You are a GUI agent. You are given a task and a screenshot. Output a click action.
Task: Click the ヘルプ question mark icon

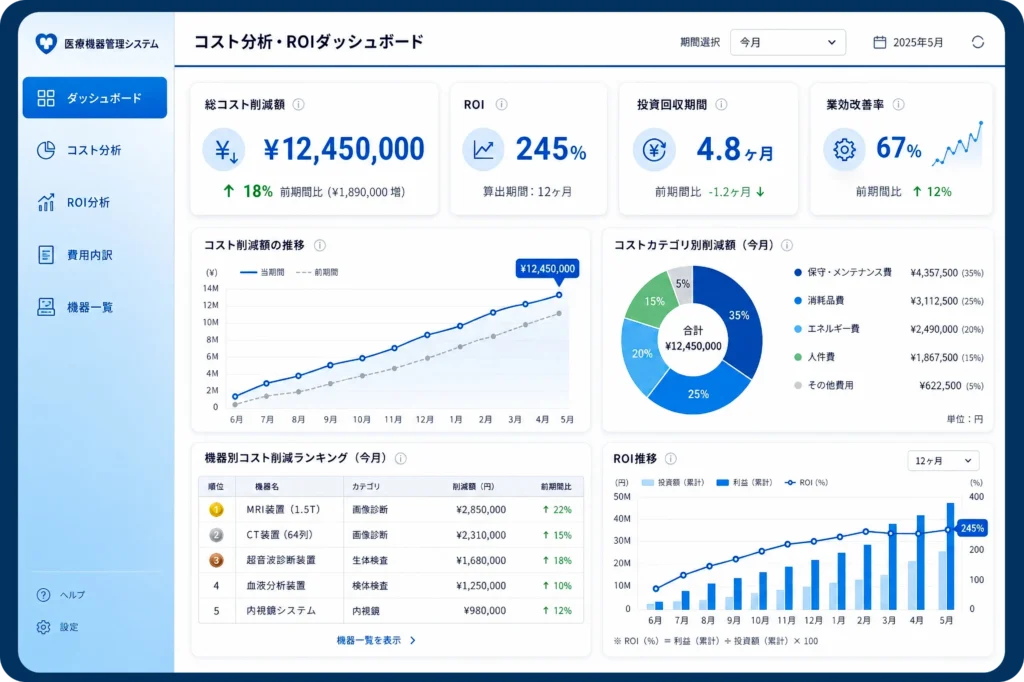pyautogui.click(x=43, y=595)
